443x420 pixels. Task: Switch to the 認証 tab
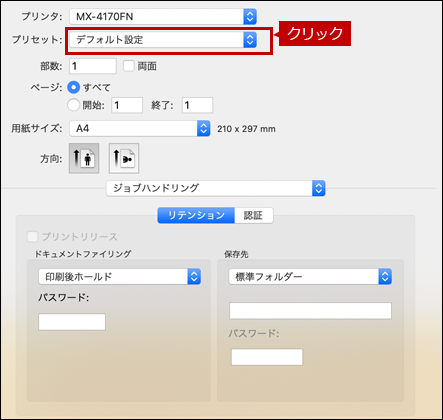254,215
